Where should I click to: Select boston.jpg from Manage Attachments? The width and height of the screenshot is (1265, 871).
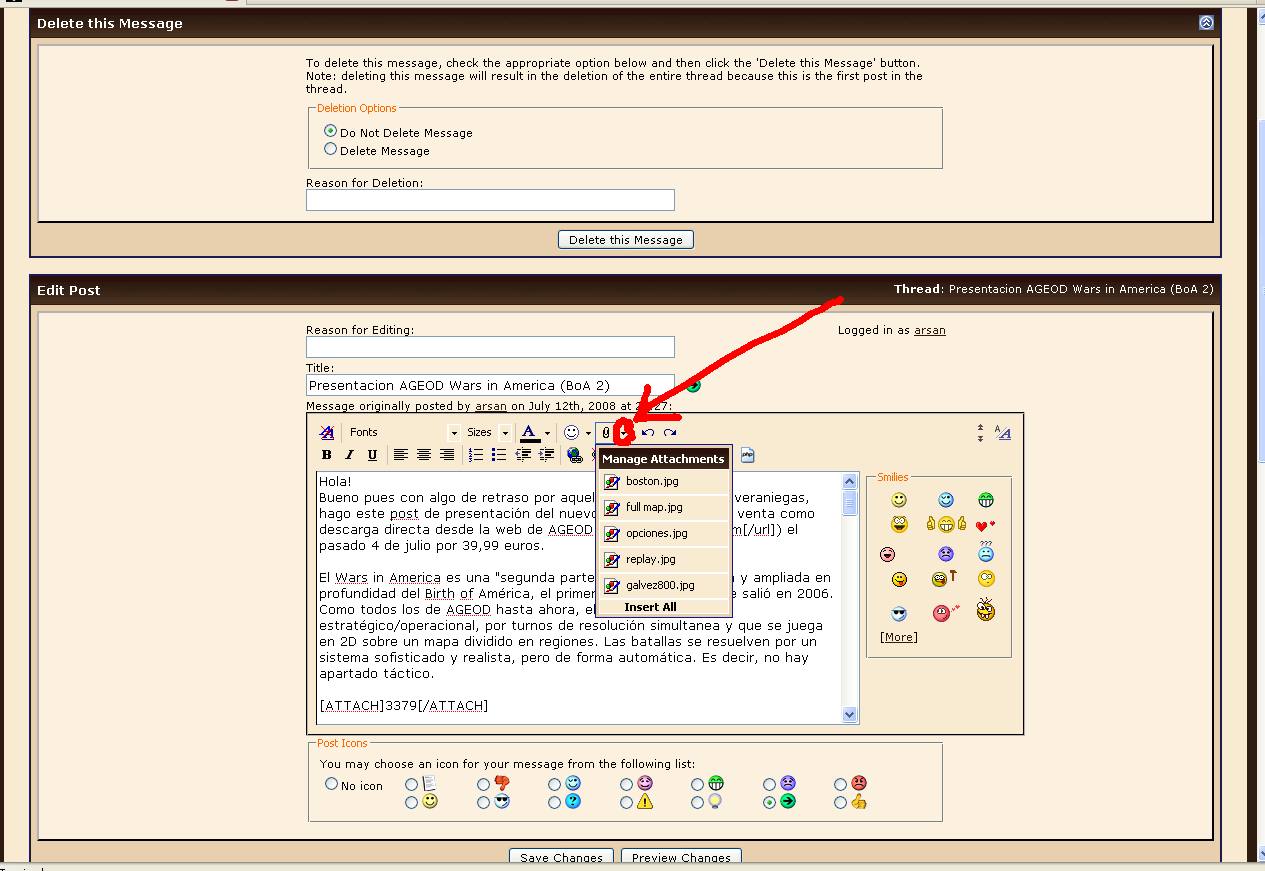click(x=652, y=481)
